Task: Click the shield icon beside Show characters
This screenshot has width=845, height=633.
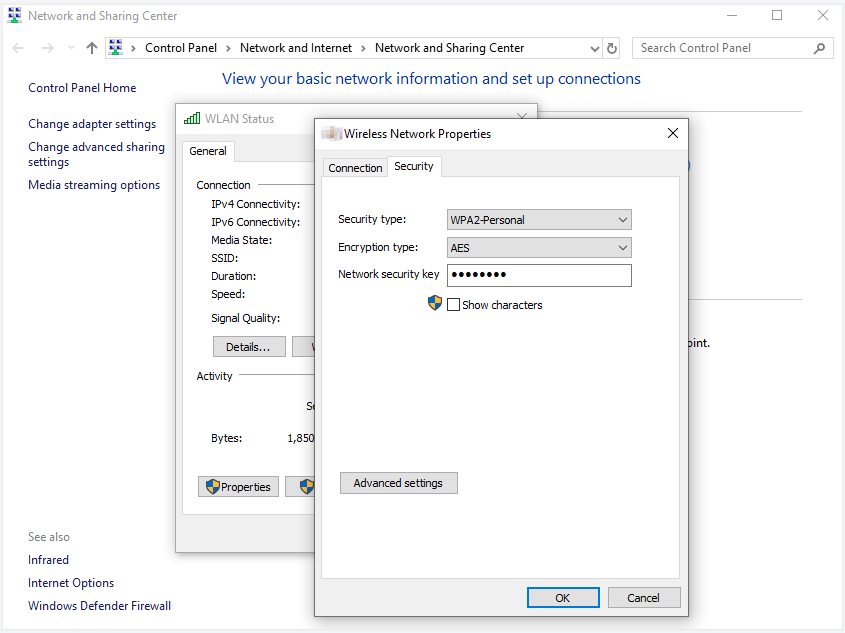Action: [435, 303]
